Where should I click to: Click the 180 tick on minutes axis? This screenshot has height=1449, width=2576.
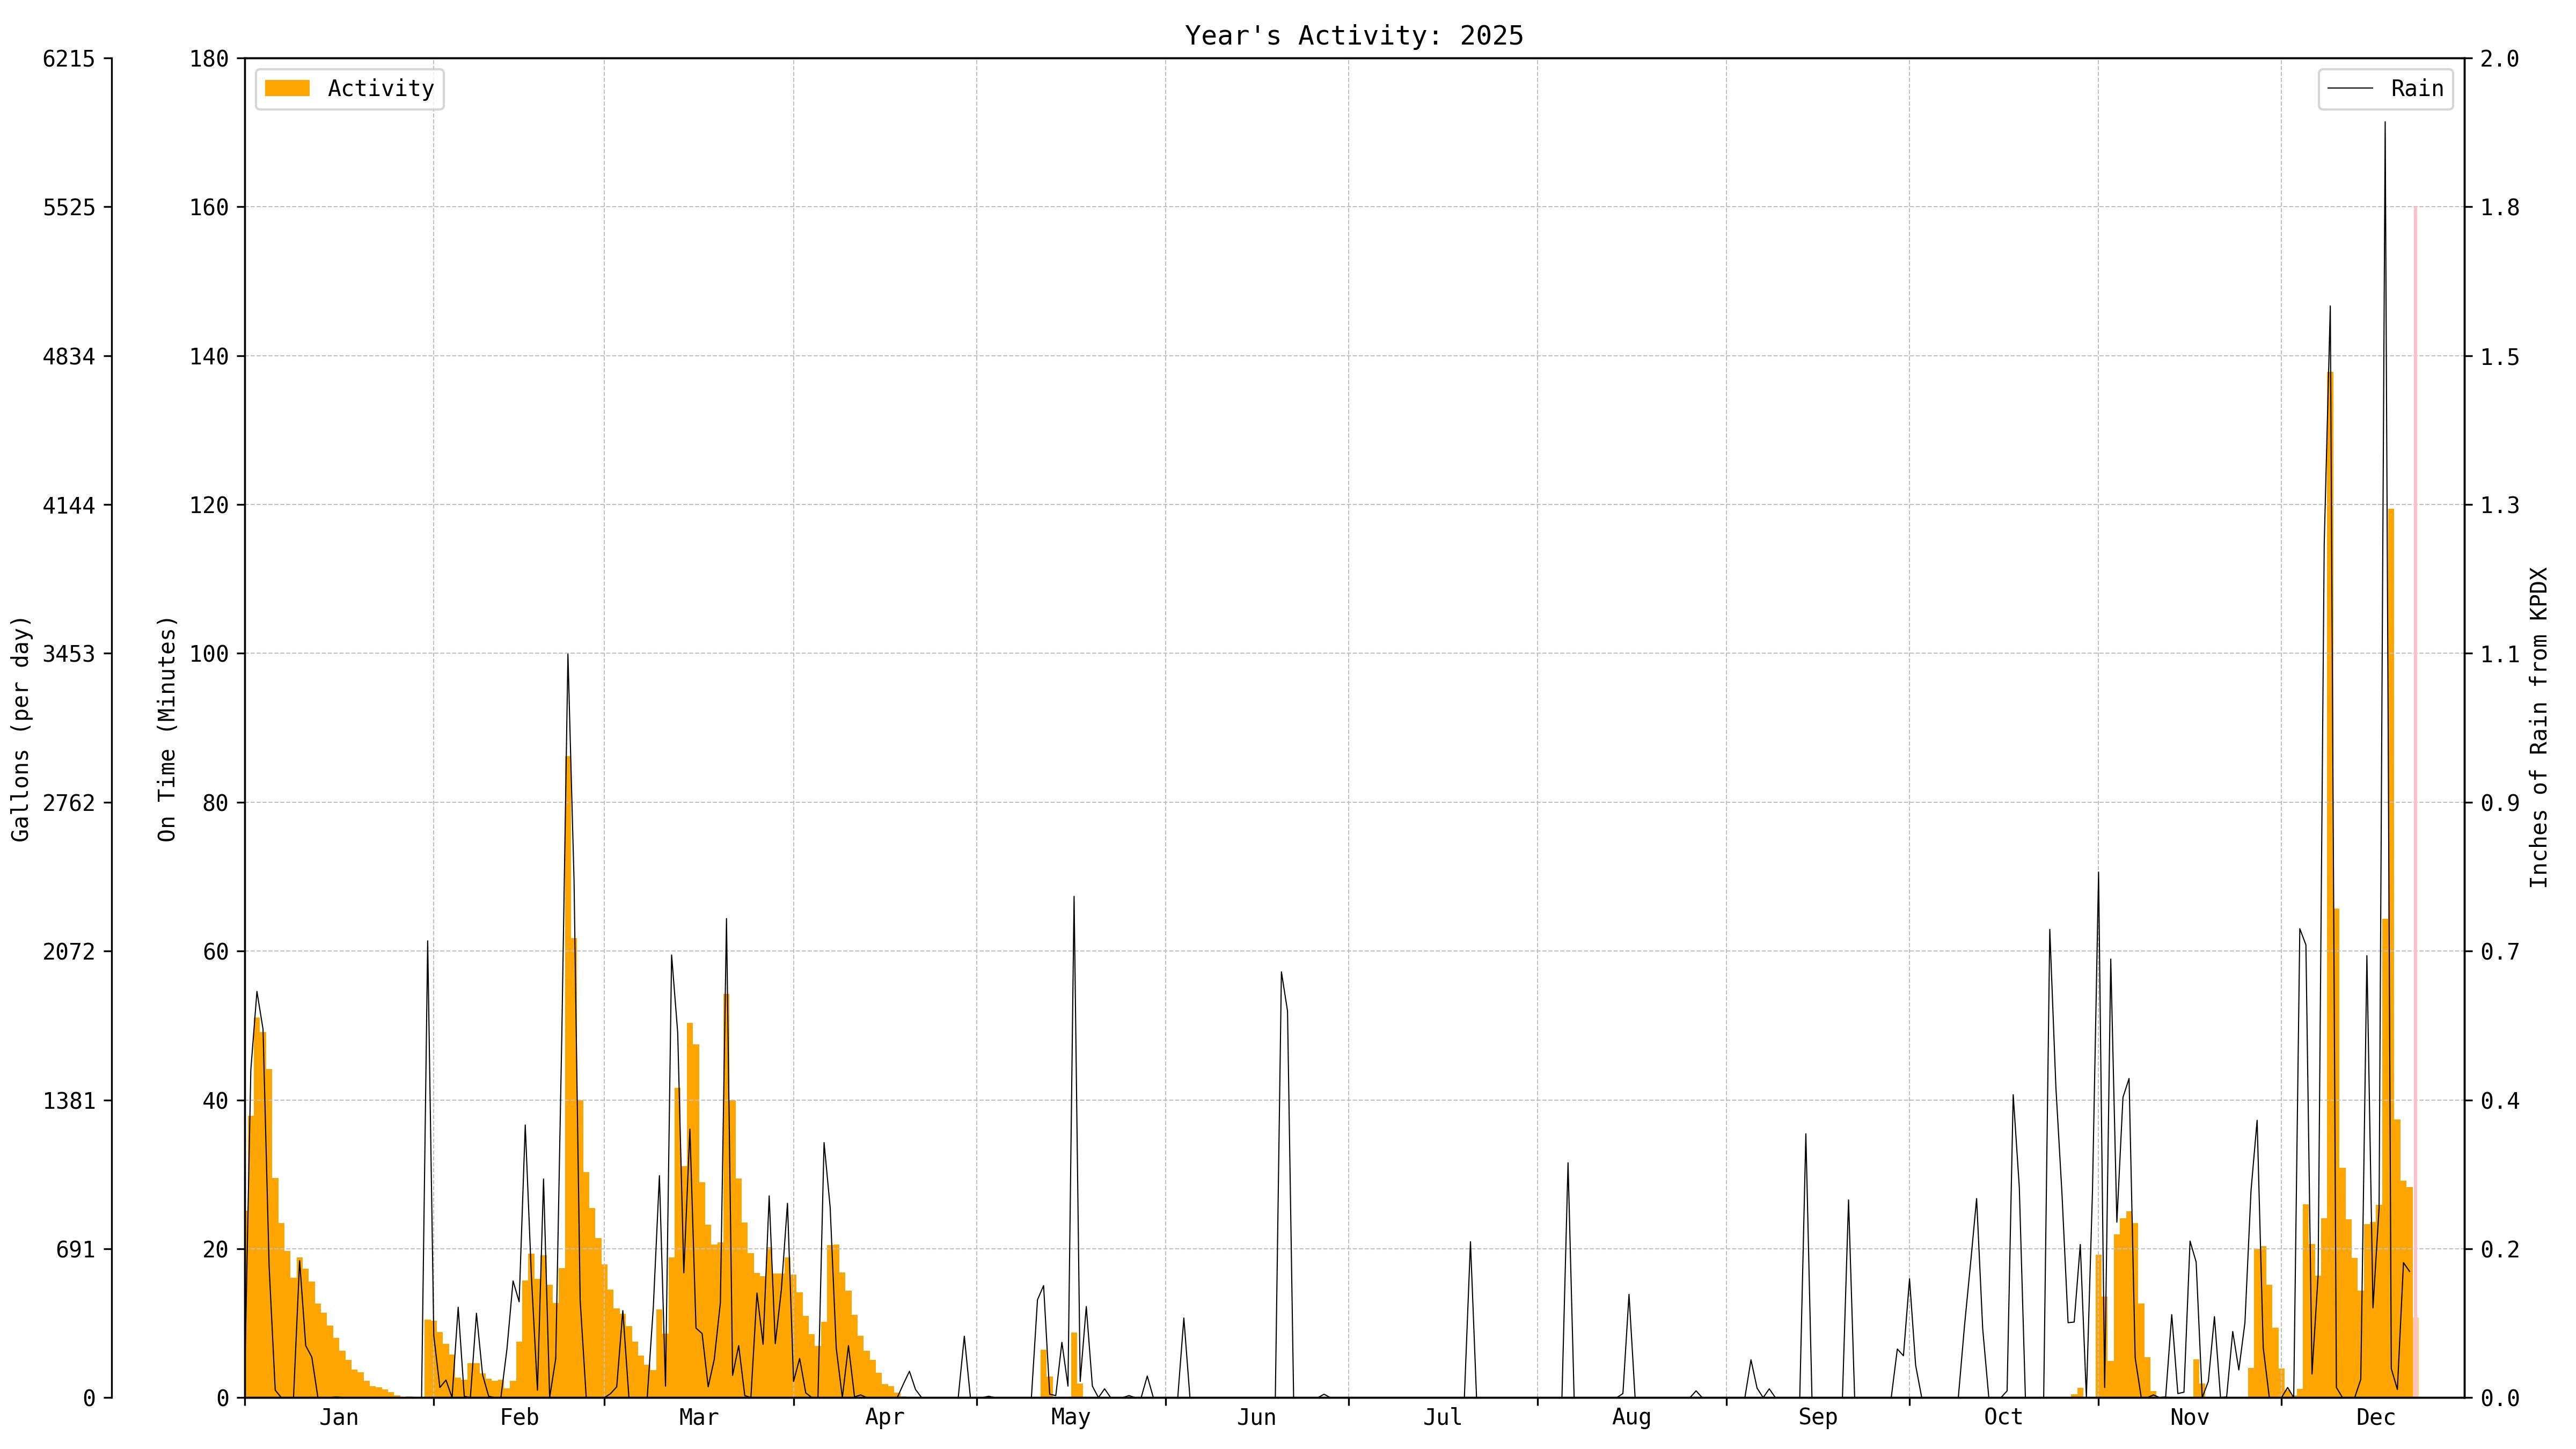[210, 59]
